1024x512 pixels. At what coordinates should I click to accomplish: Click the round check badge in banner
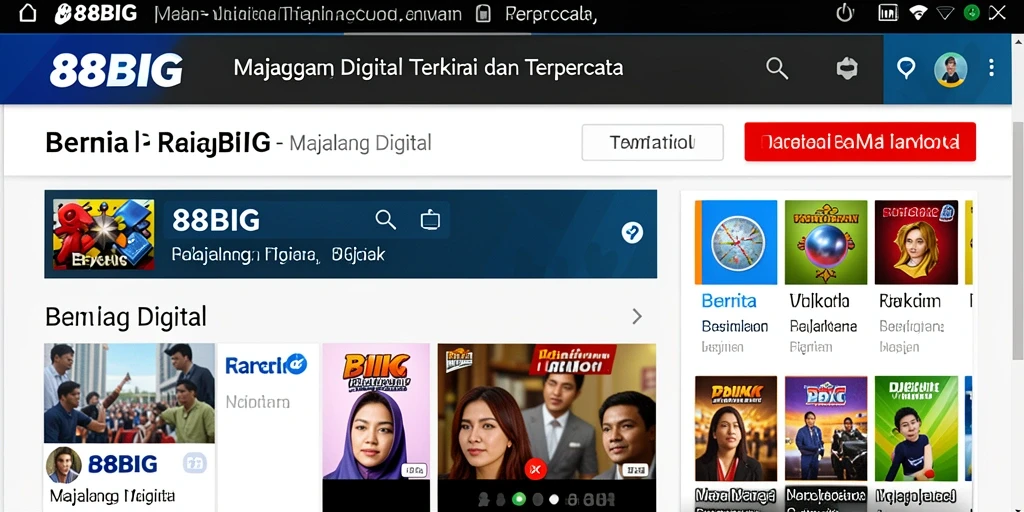(632, 232)
